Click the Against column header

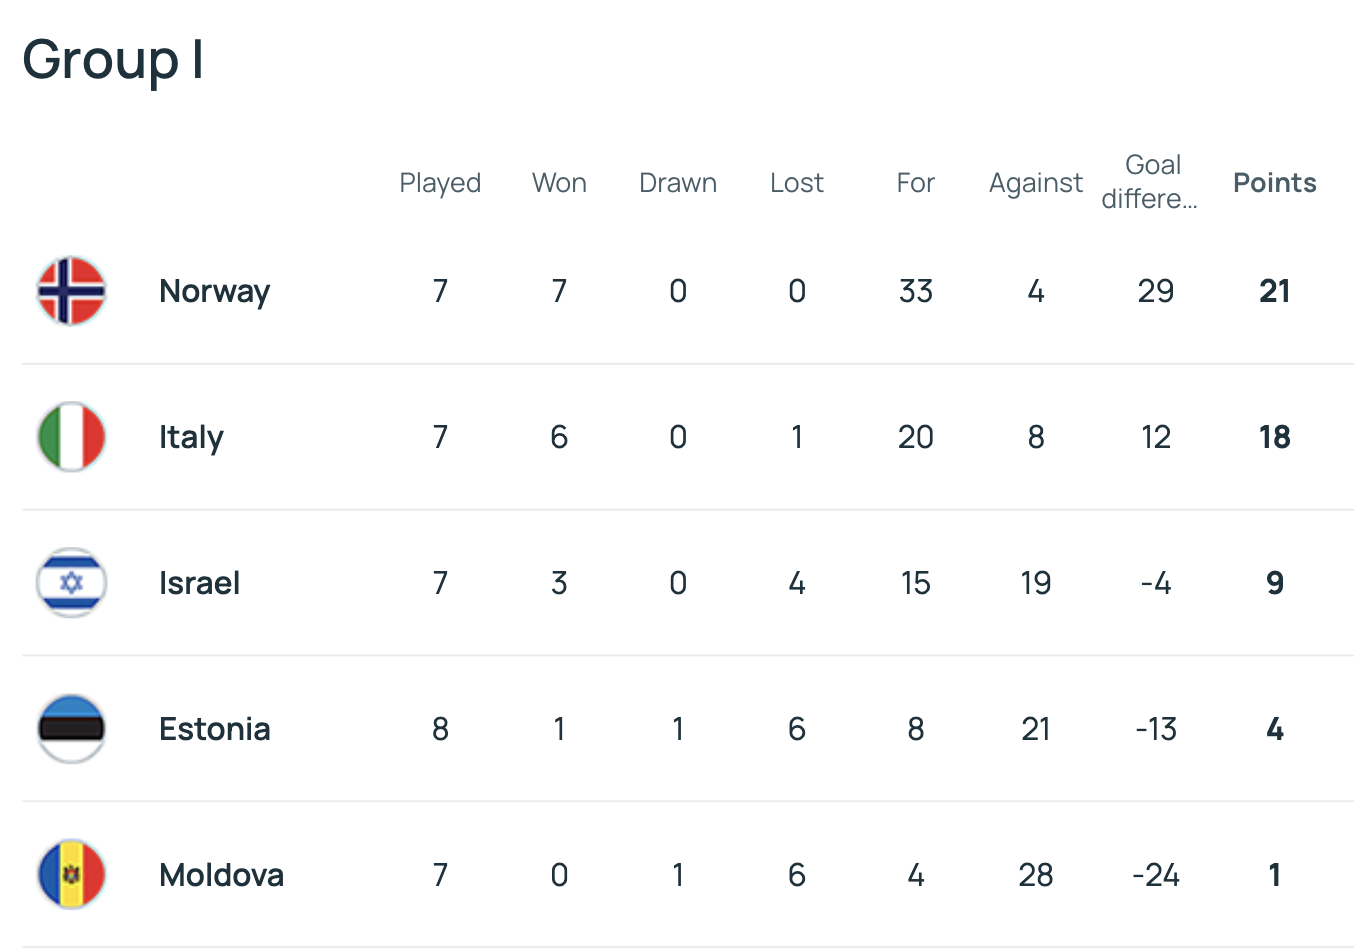(x=1035, y=183)
